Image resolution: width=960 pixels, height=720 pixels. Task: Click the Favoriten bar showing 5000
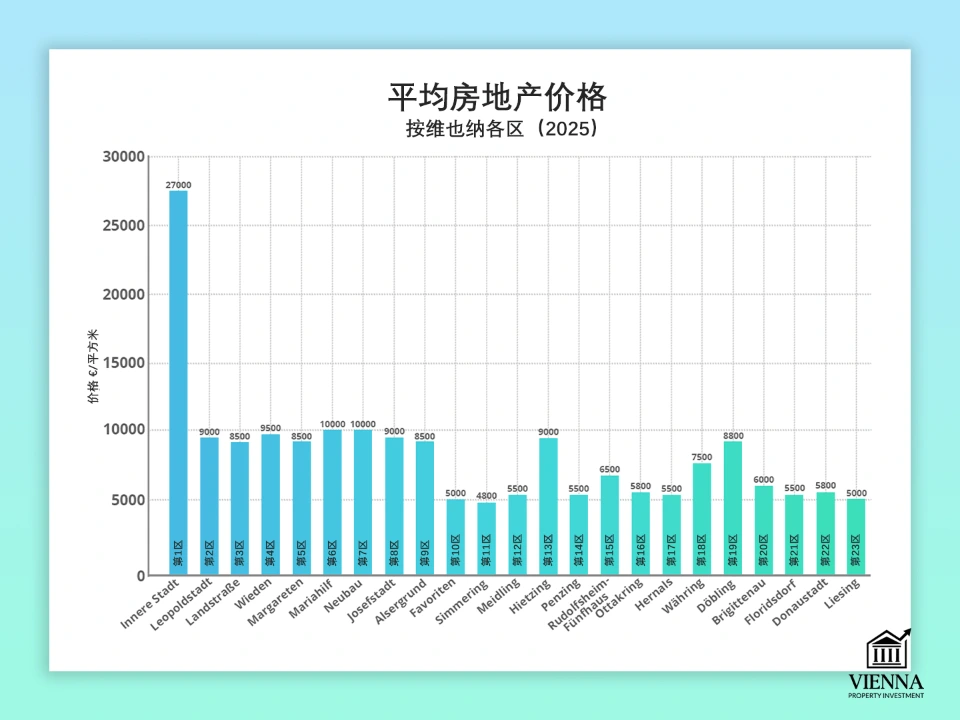(x=455, y=535)
